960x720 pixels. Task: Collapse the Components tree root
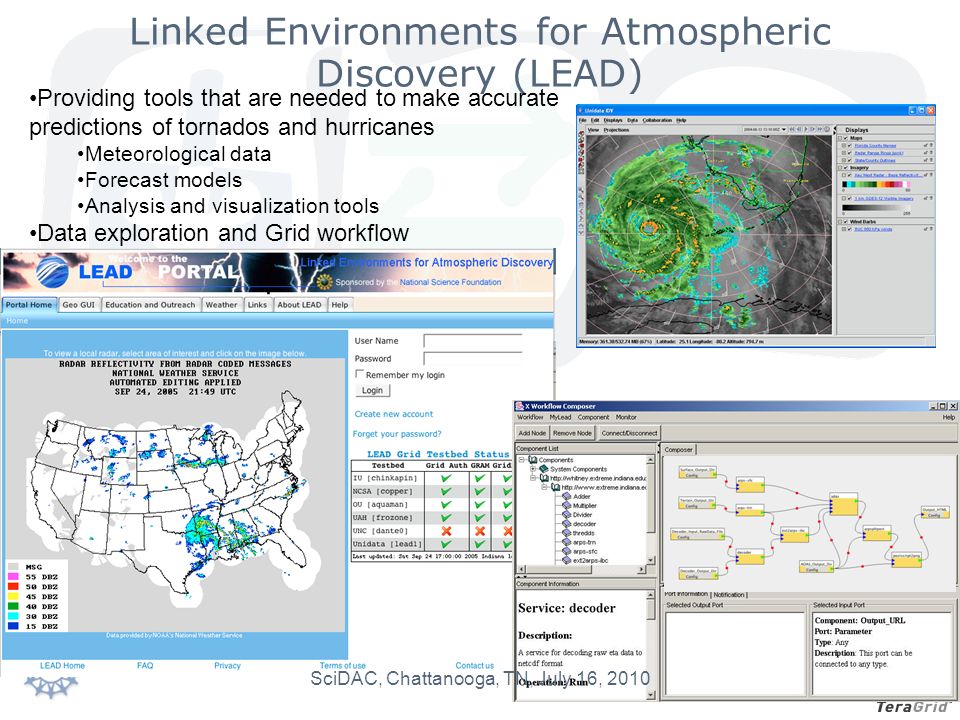(x=522, y=459)
